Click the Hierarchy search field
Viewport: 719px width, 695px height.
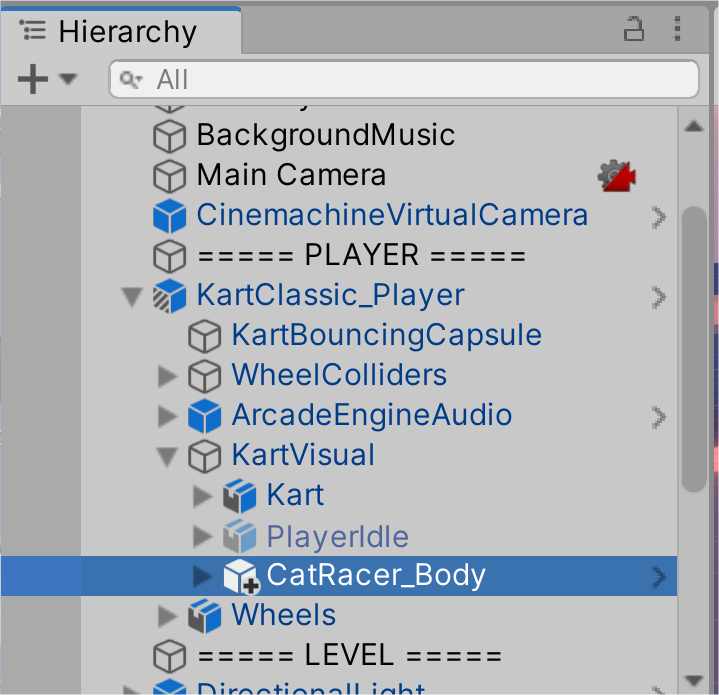[404, 79]
